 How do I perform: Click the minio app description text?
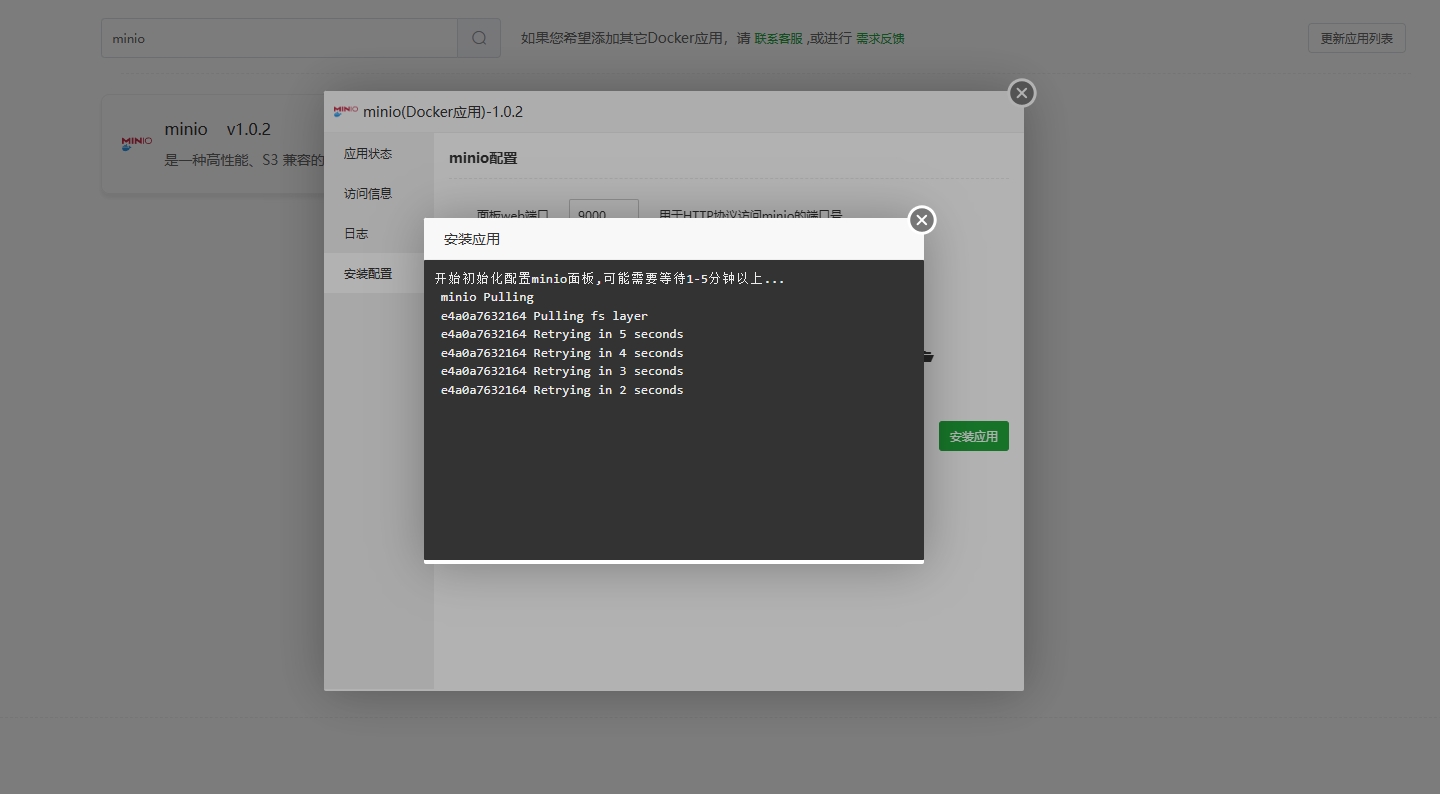(244, 160)
